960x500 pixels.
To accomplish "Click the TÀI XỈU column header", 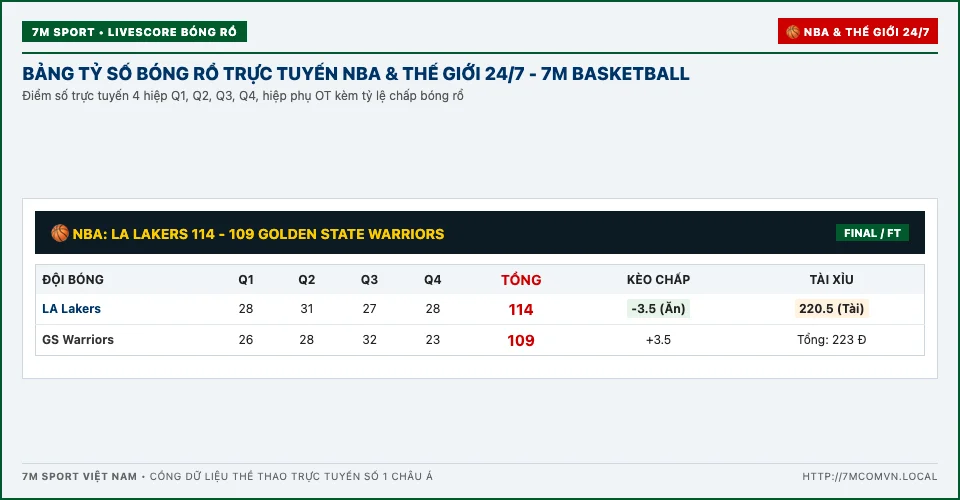I will 831,280.
